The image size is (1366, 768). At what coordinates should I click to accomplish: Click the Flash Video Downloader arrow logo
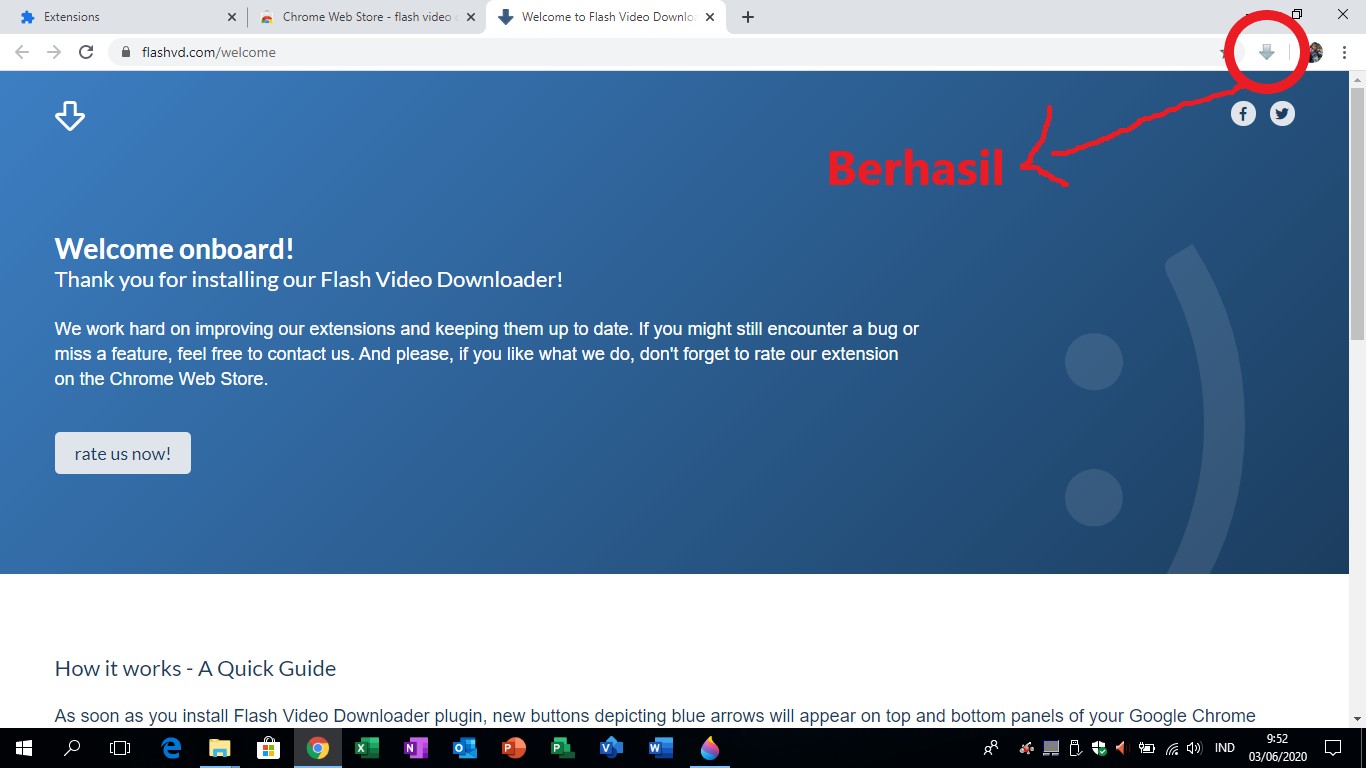point(70,115)
